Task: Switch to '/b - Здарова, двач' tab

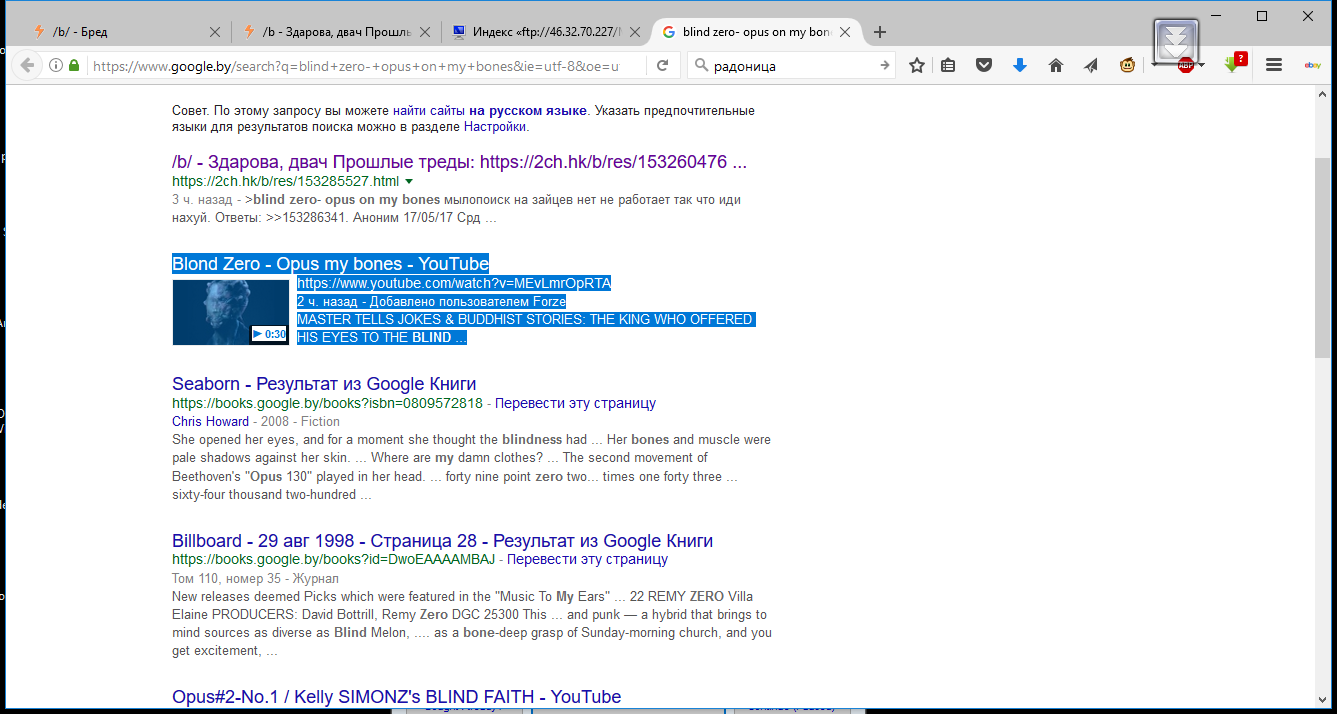Action: click(335, 32)
